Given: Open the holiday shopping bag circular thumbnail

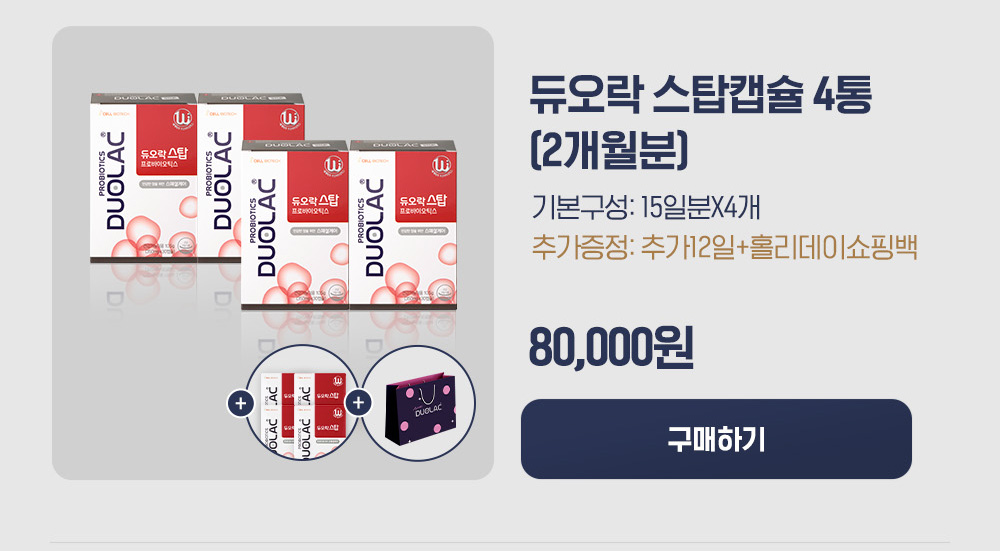Looking at the screenshot, I should coord(419,403).
